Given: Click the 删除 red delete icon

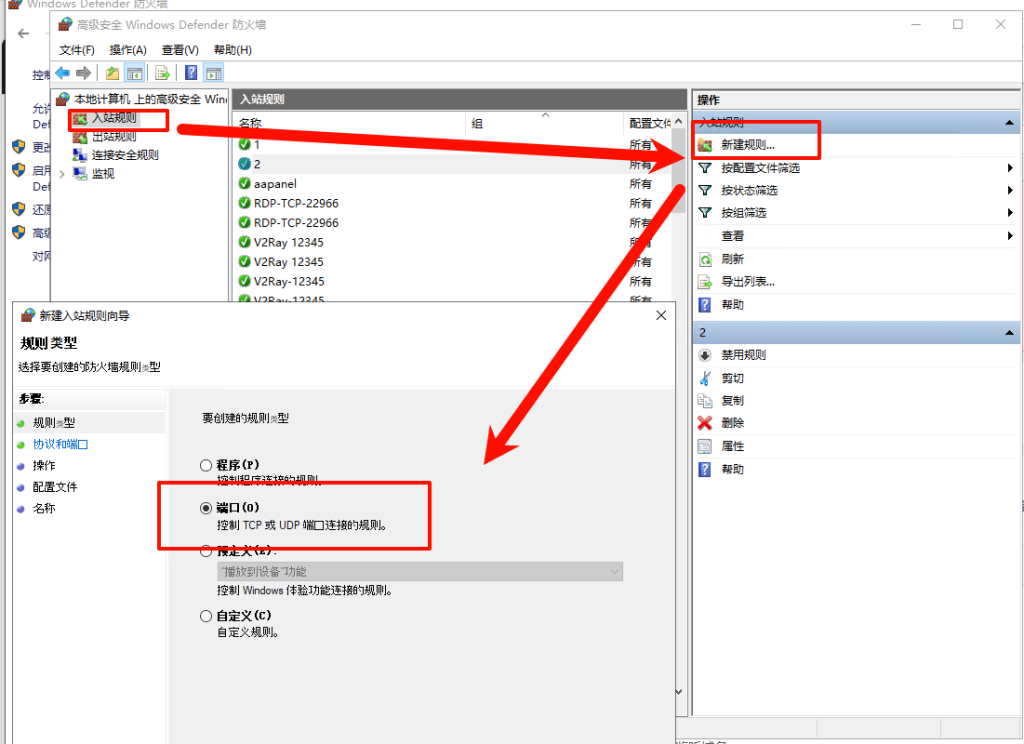Looking at the screenshot, I should [707, 422].
